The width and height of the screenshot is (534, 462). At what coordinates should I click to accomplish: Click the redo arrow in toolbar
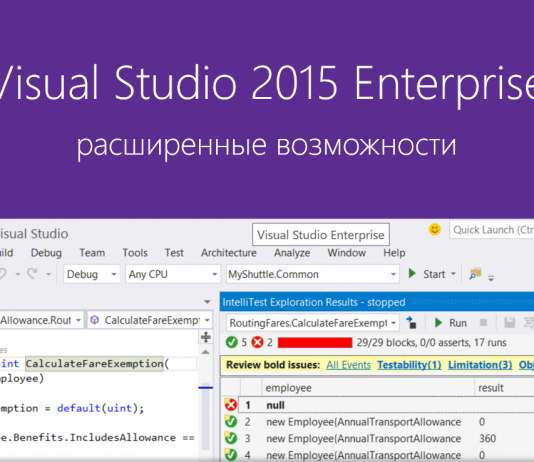coord(33,273)
